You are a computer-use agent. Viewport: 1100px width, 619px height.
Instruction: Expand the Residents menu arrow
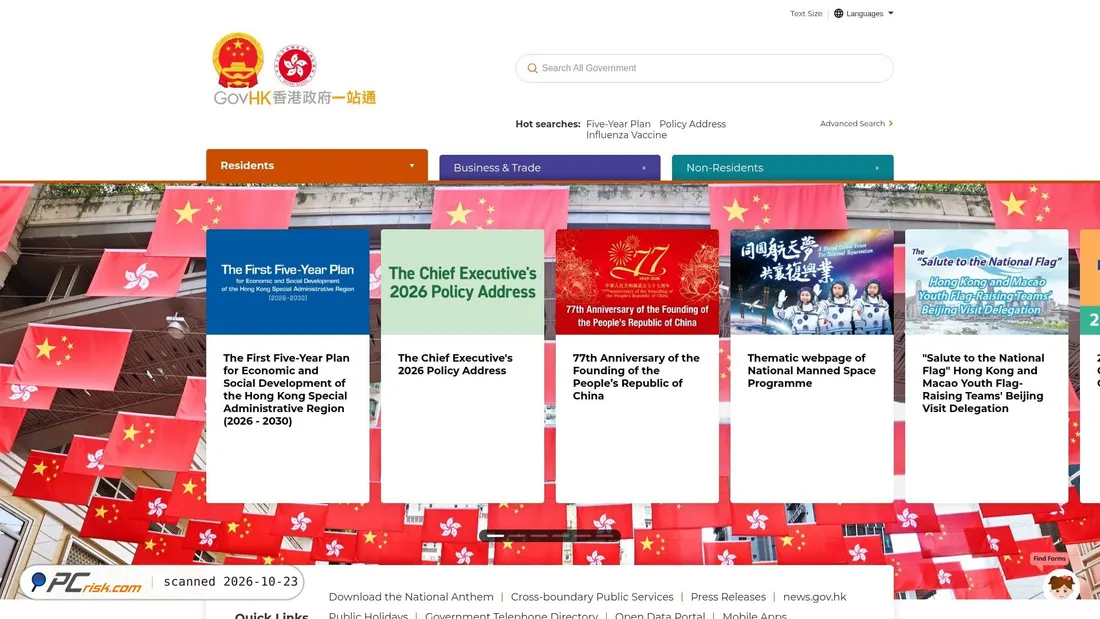point(412,166)
